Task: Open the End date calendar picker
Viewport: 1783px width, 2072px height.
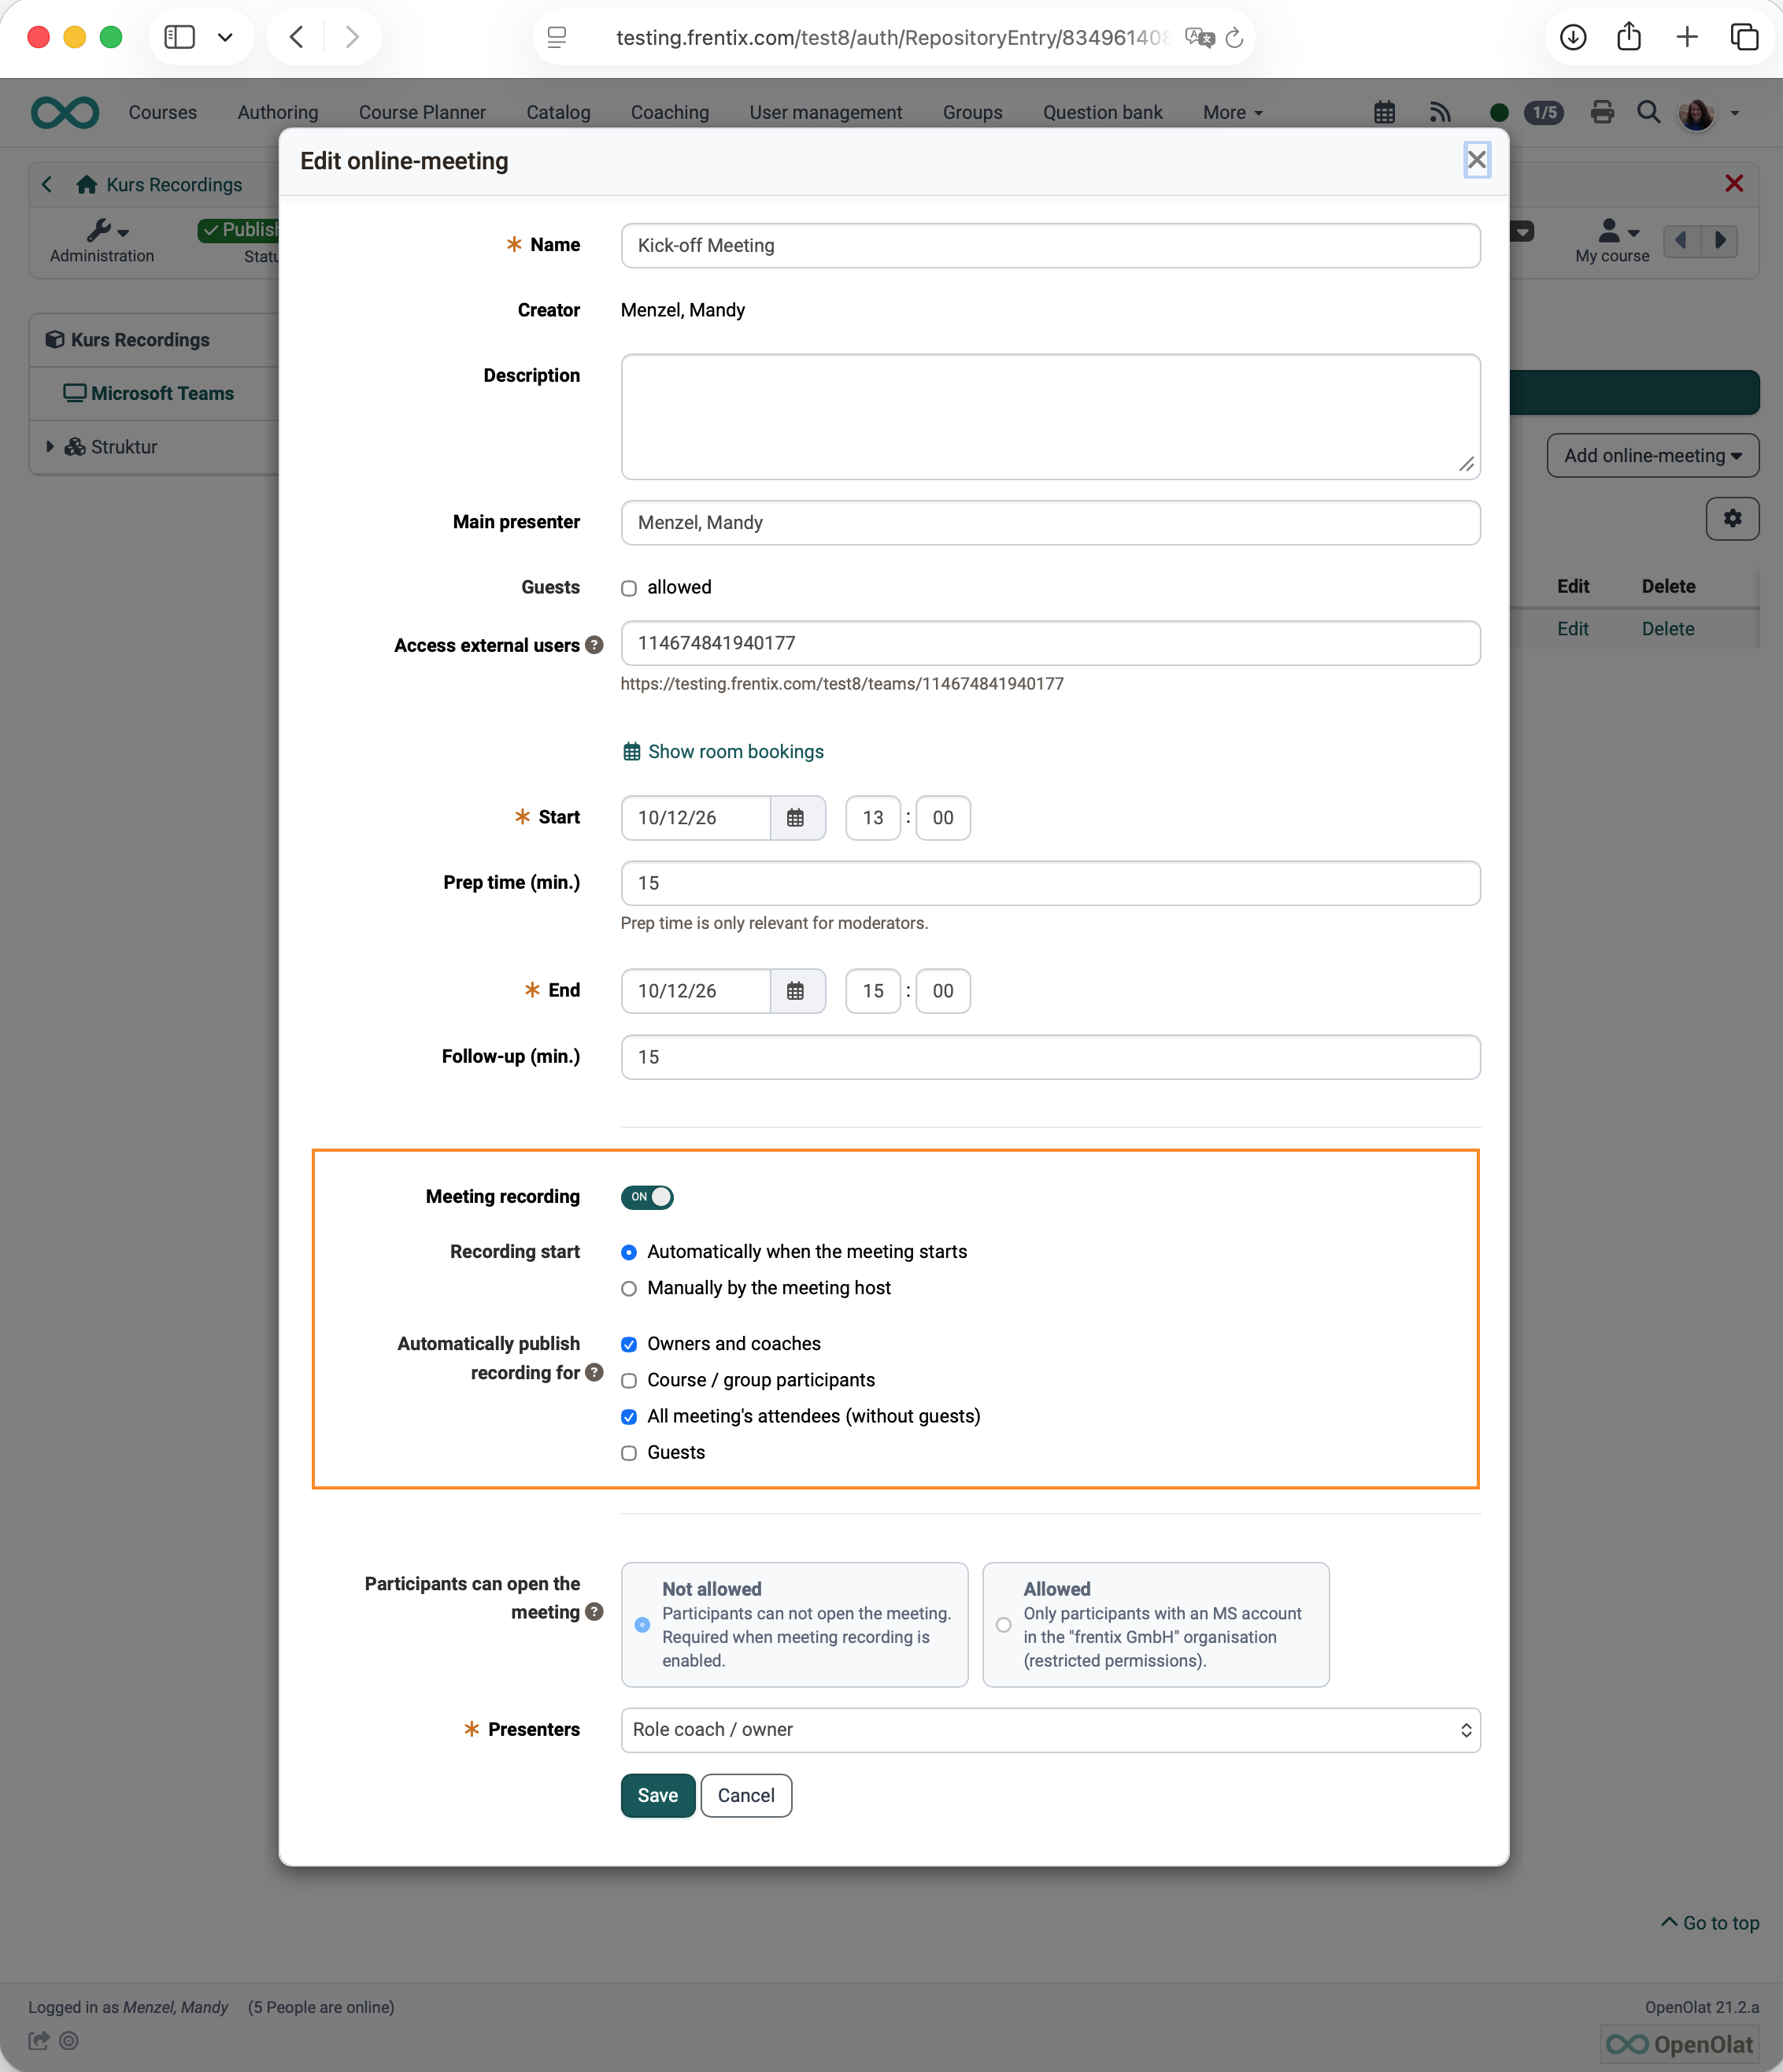Action: pyautogui.click(x=796, y=991)
